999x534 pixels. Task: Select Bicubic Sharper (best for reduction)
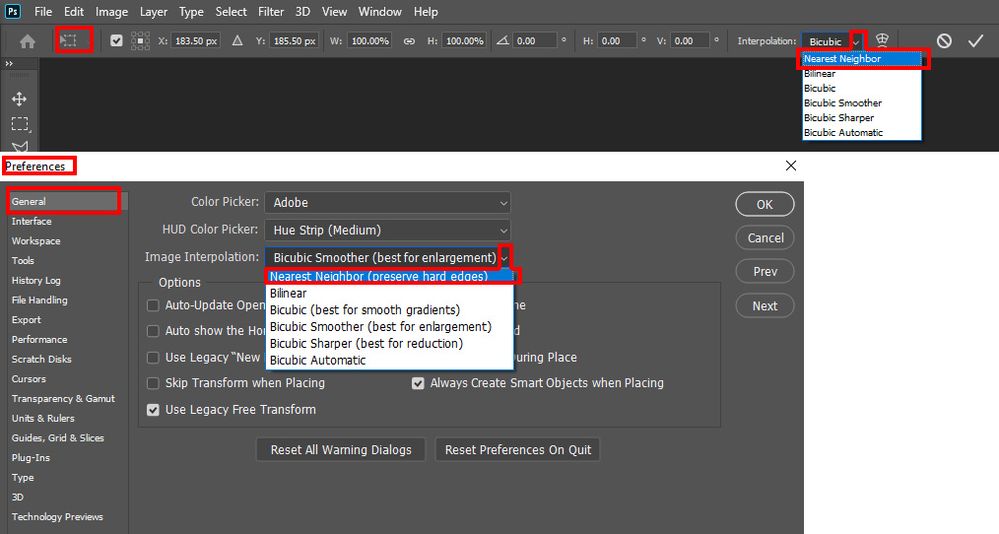coord(389,343)
